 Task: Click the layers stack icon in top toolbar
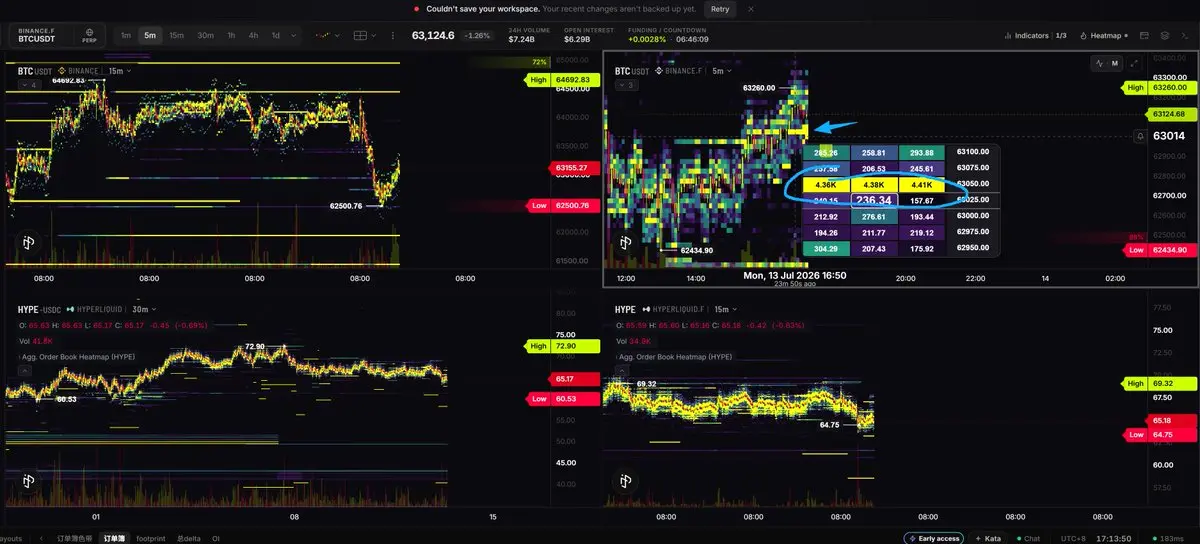click(x=1164, y=35)
